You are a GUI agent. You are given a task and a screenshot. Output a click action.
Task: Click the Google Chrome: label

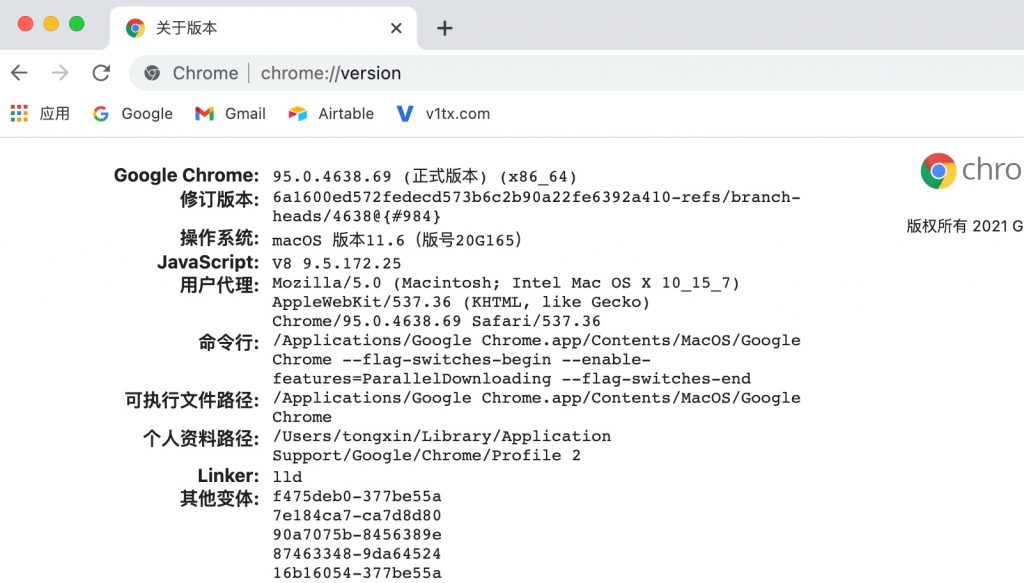pos(186,175)
